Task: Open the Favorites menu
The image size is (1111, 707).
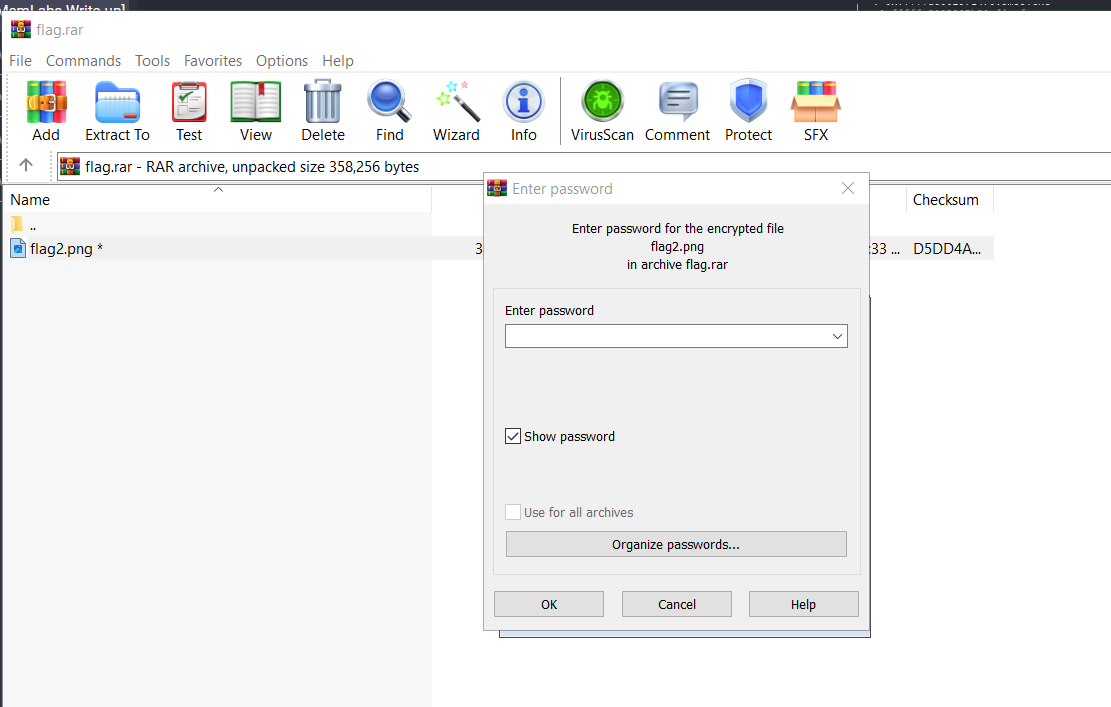Action: click(213, 61)
